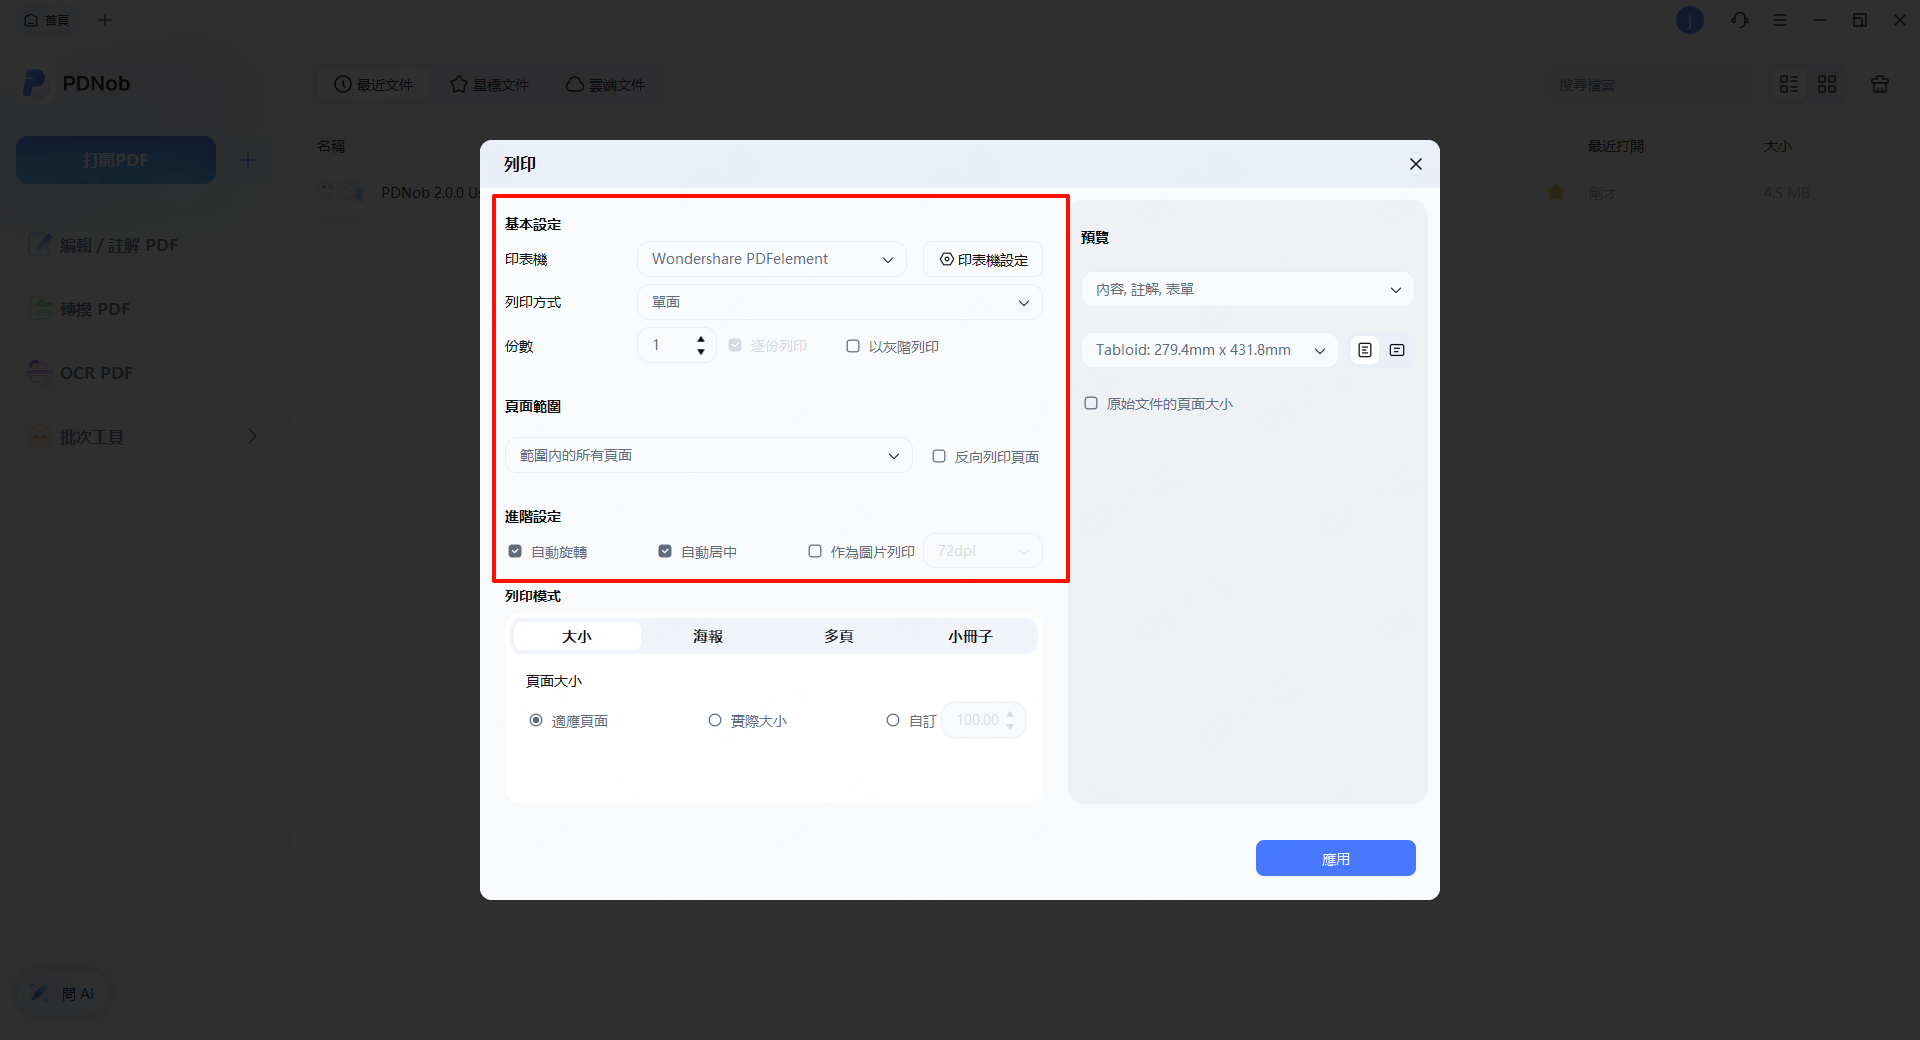Click the circular-arrow update icon in the title bar
Viewport: 1920px width, 1040px height.
coord(1740,20)
